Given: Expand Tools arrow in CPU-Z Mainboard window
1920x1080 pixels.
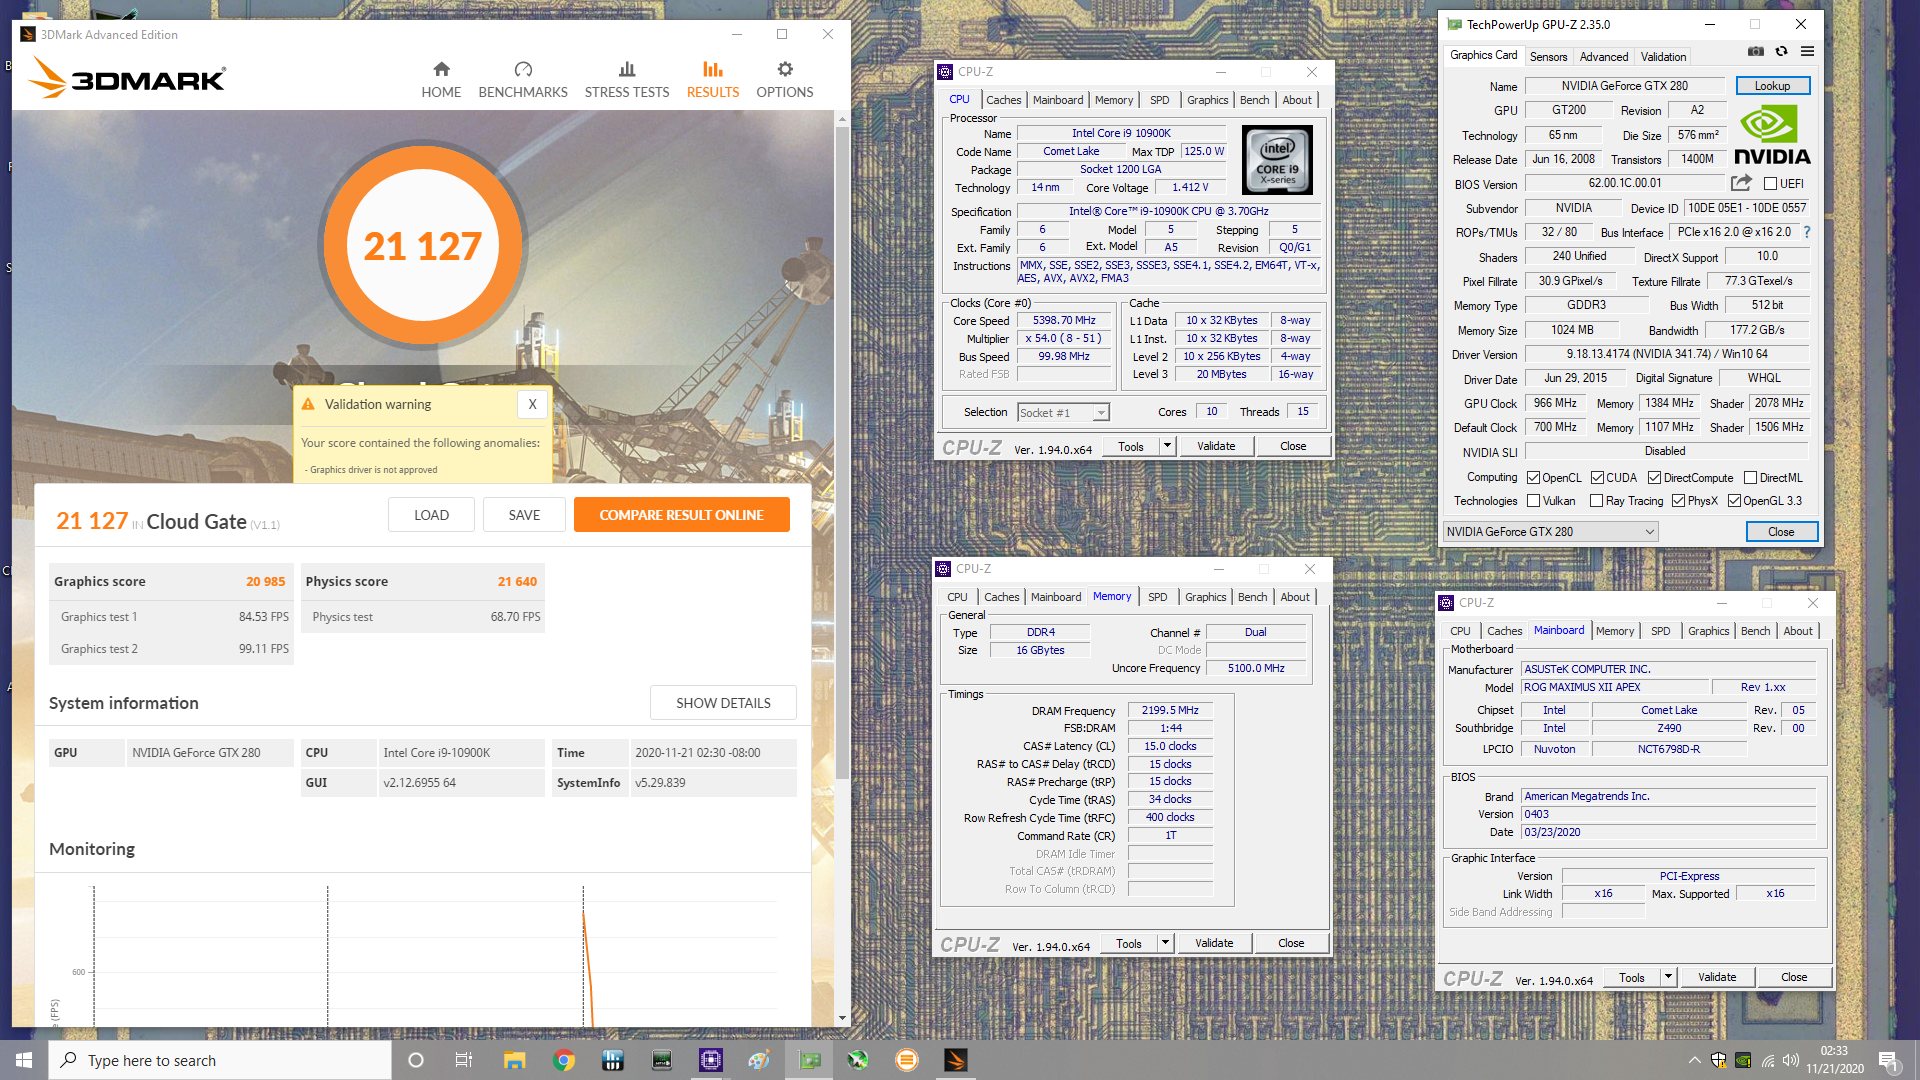Looking at the screenshot, I should (1668, 977).
